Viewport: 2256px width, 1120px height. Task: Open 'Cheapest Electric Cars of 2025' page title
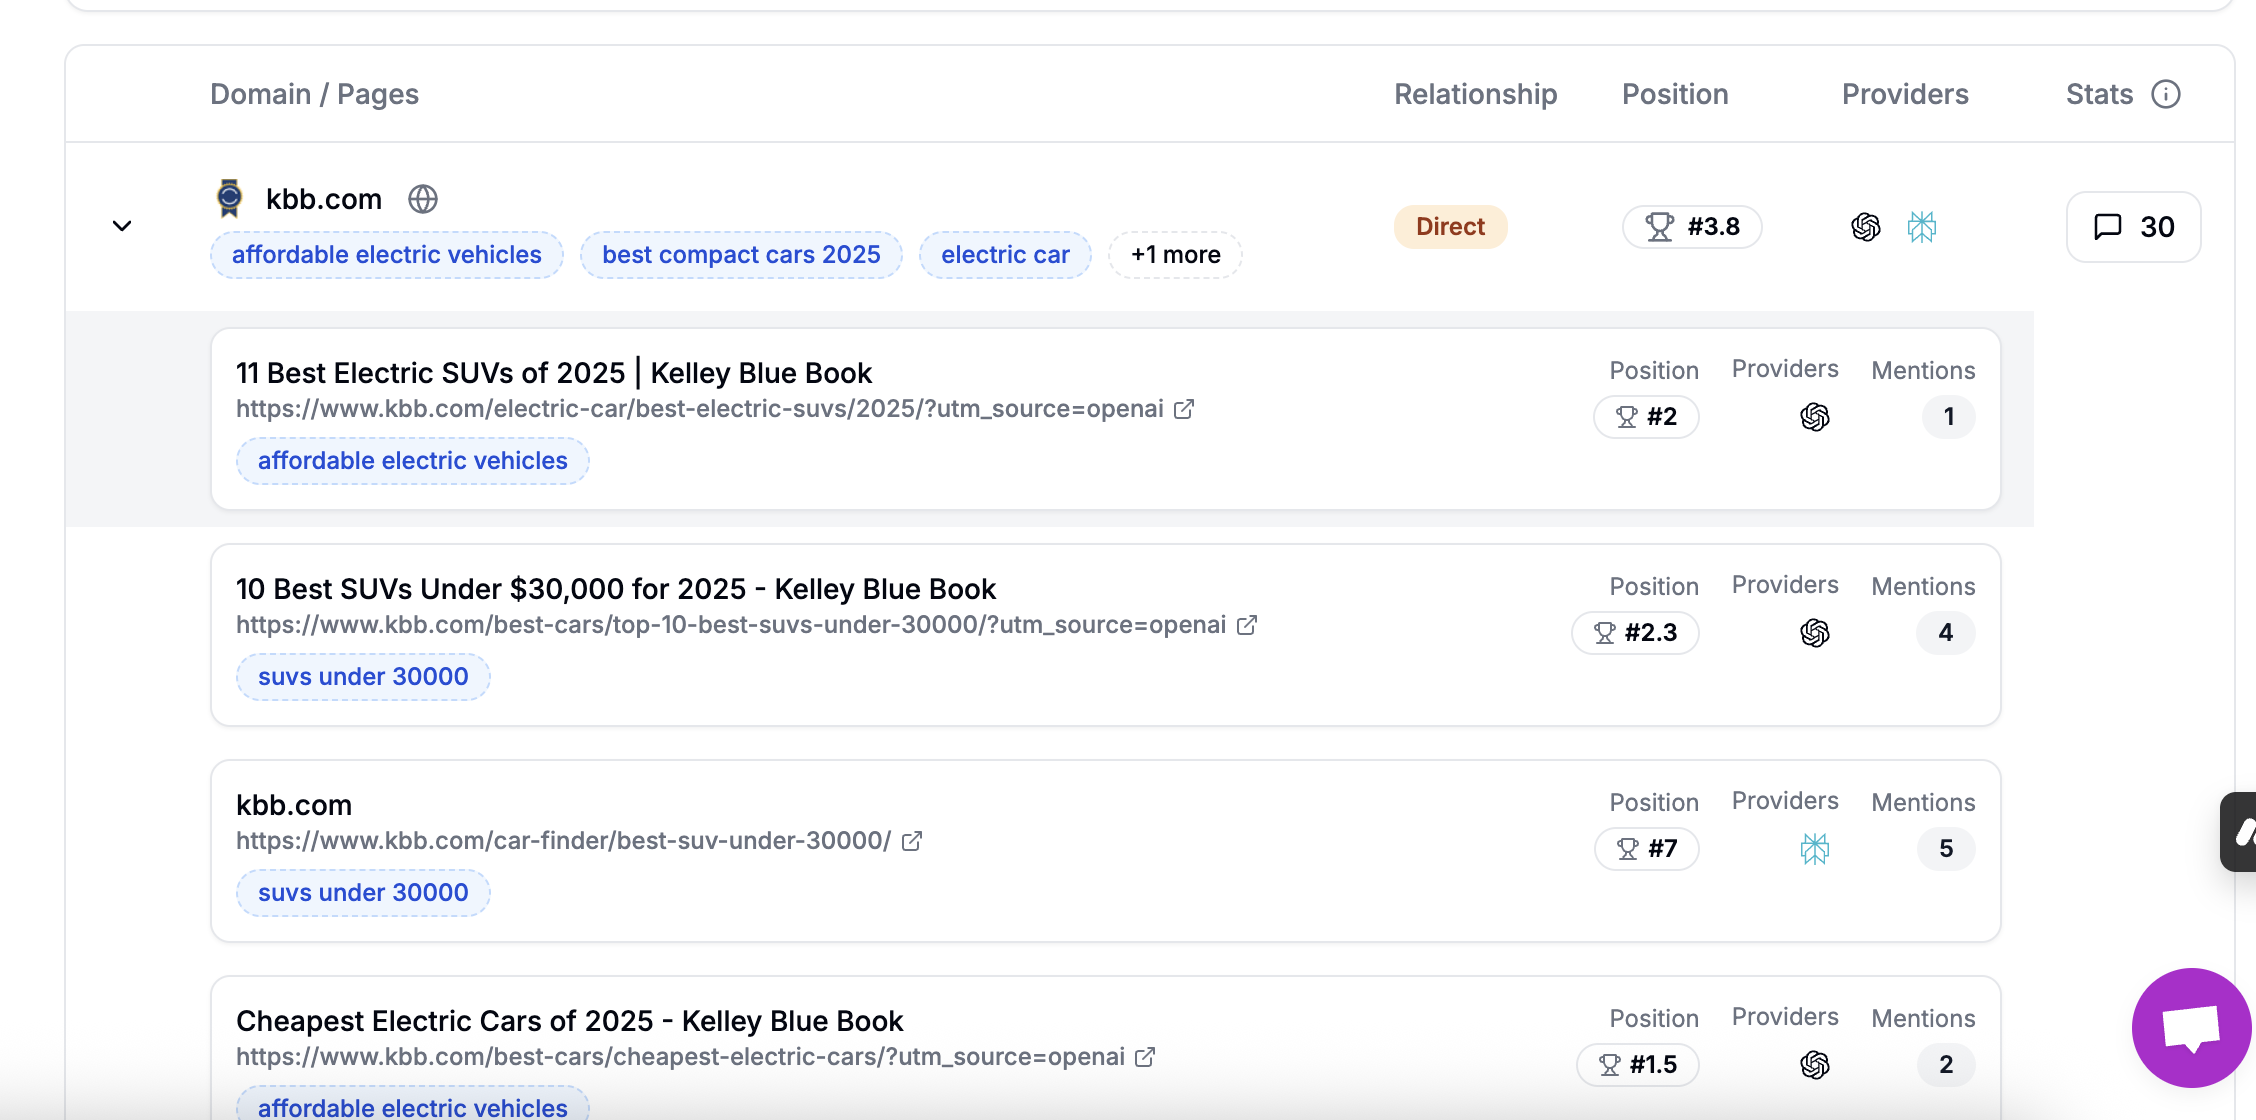pos(570,1021)
